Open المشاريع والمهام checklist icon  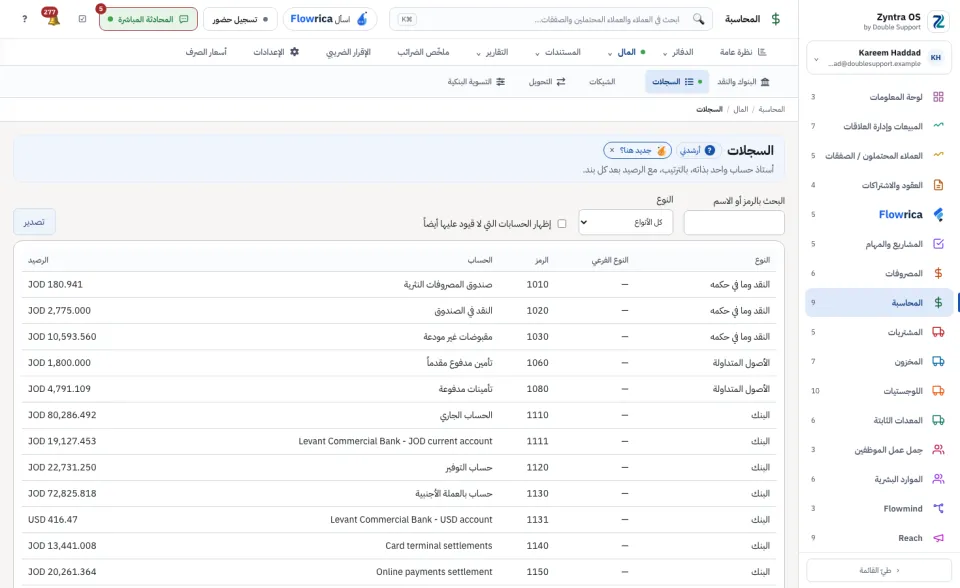click(938, 244)
